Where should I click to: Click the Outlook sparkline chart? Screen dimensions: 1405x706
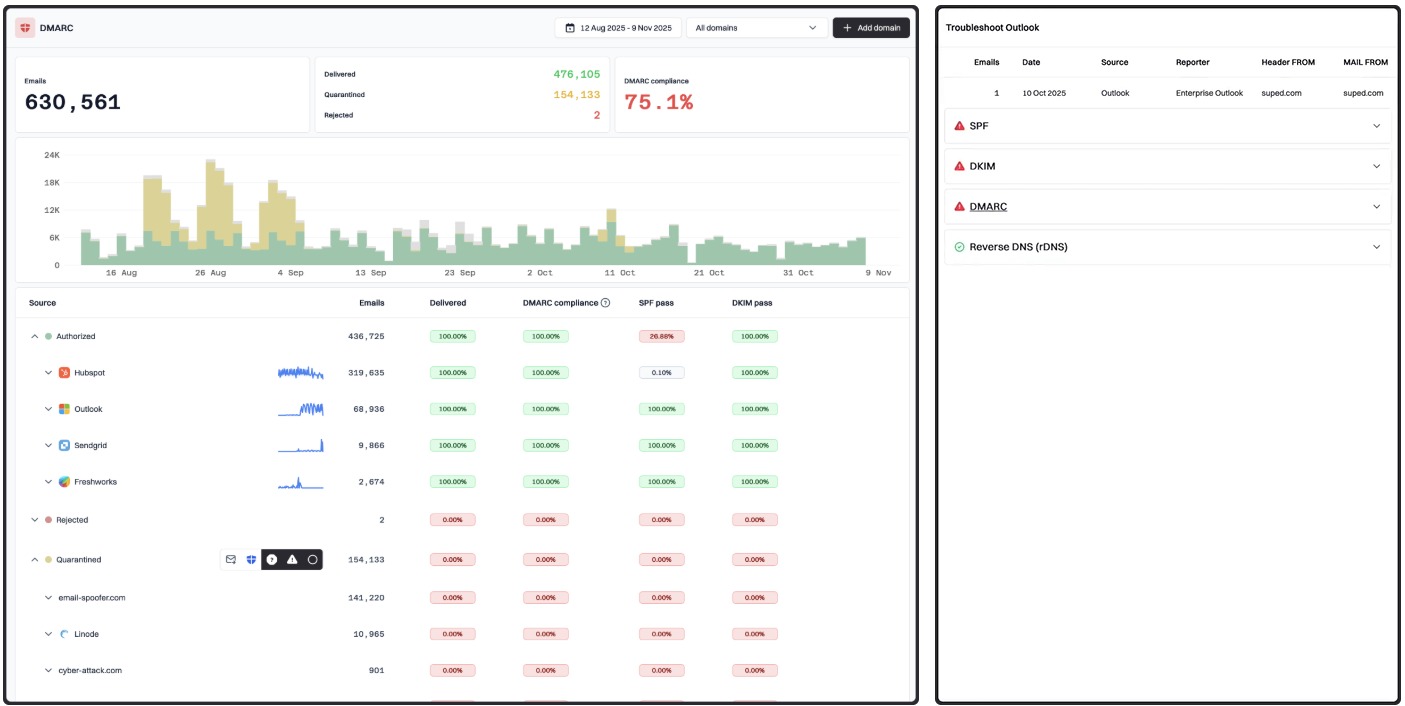(301, 409)
